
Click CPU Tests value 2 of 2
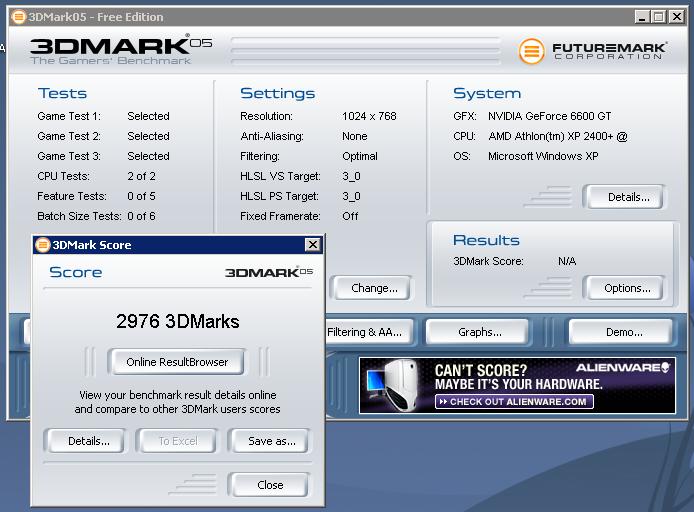[141, 176]
